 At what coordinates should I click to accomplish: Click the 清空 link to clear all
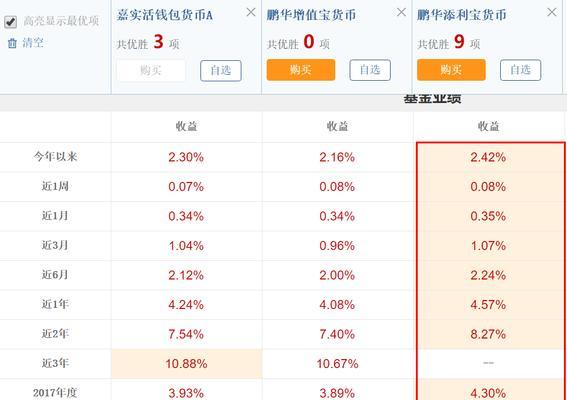pyautogui.click(x=33, y=43)
